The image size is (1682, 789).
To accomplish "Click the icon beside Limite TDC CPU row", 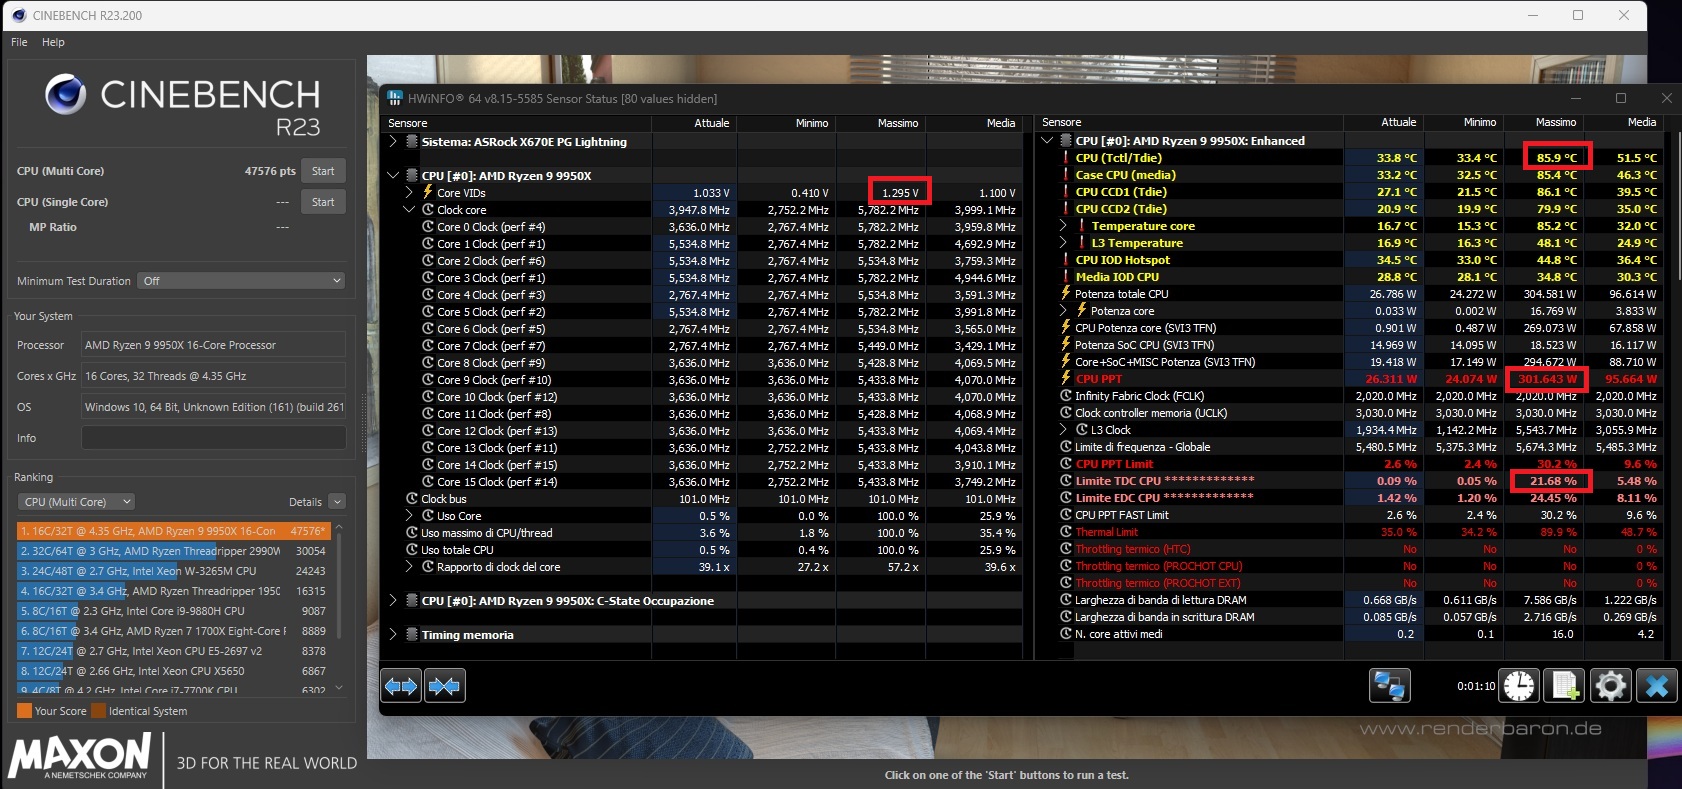I will (1066, 481).
